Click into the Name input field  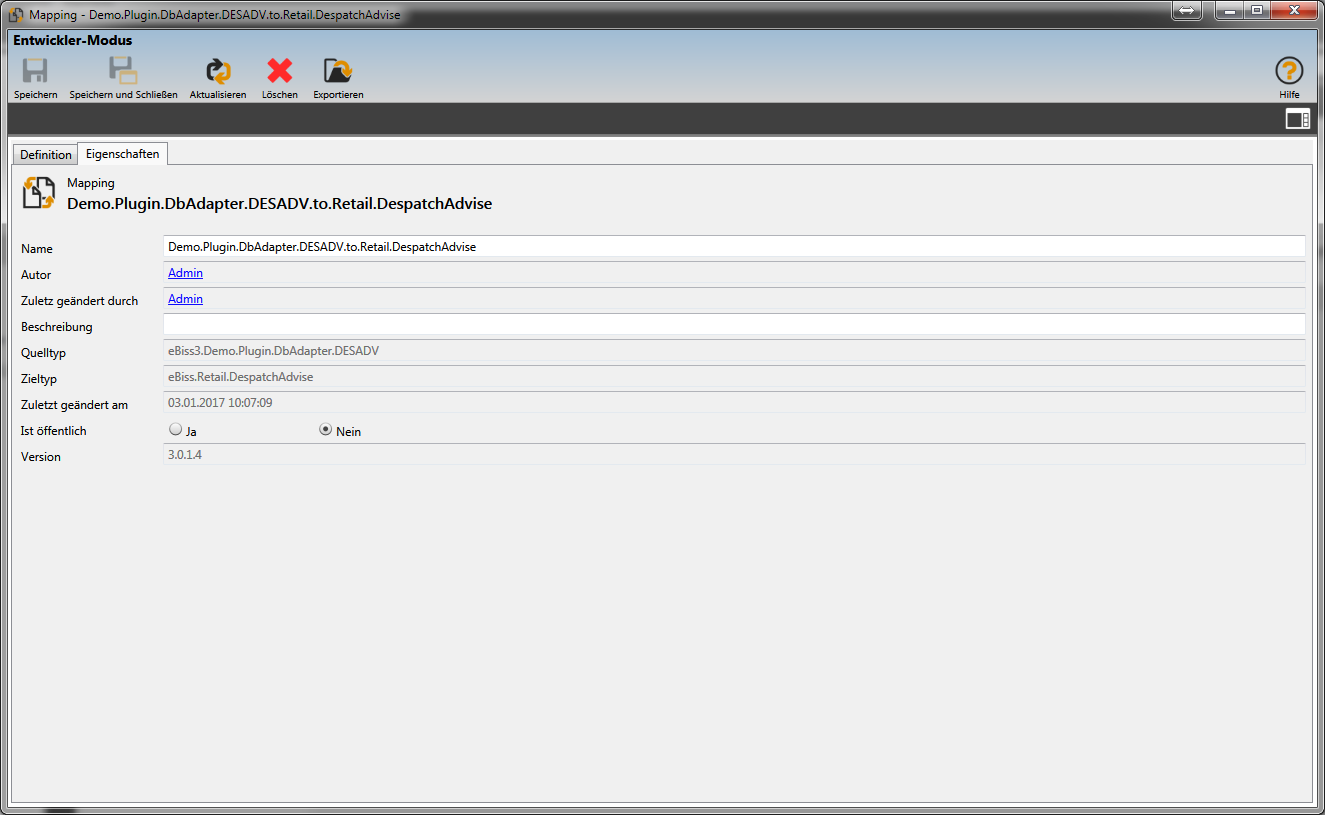733,247
